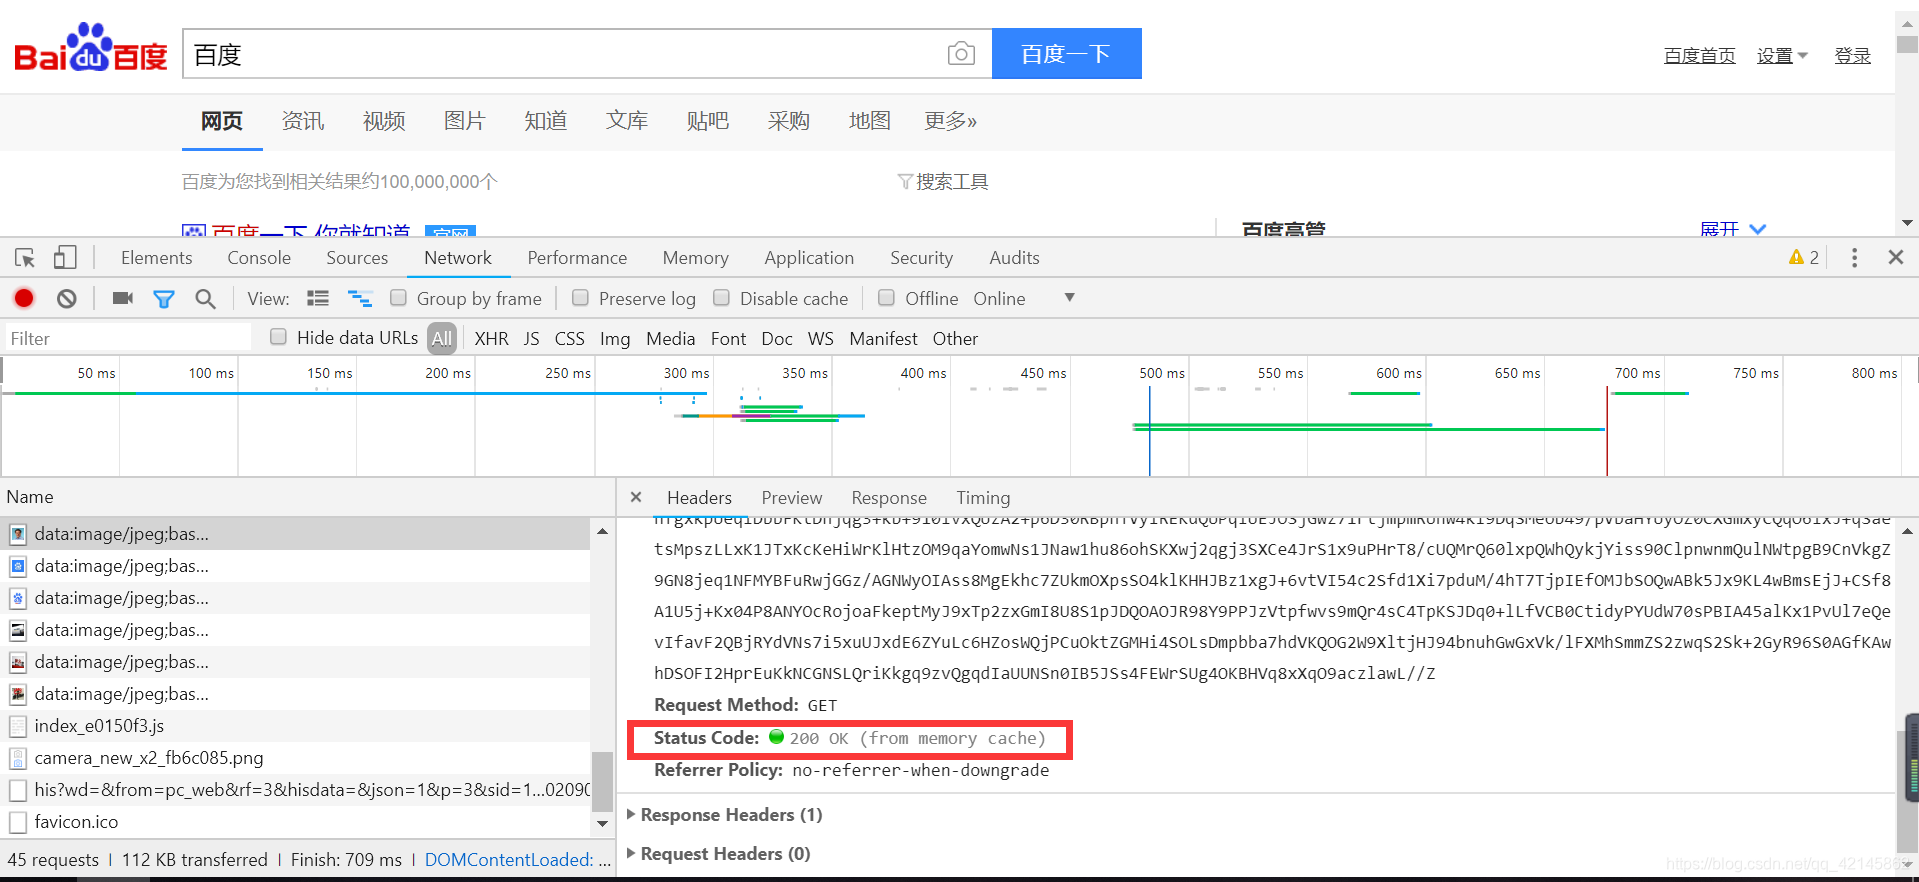The width and height of the screenshot is (1919, 882).
Task: Open the Timing tab
Action: point(983,497)
